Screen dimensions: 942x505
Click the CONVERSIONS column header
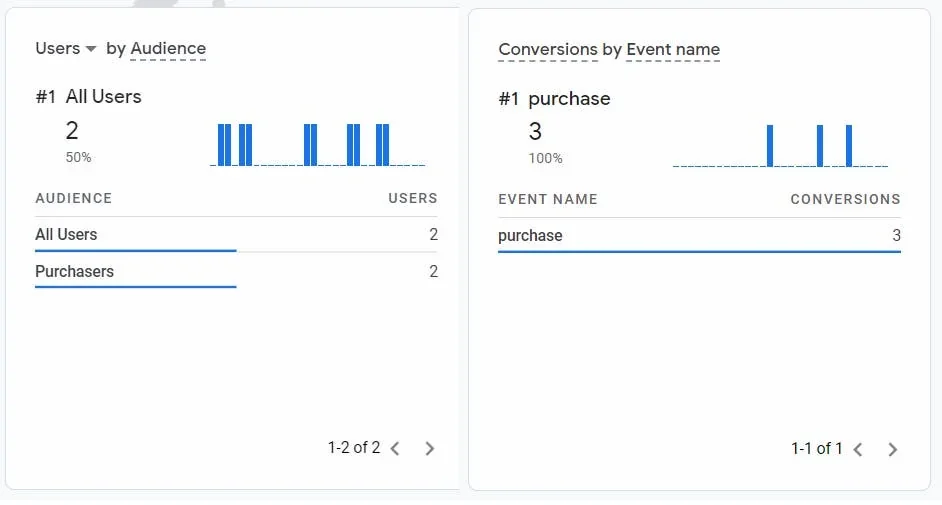[x=845, y=199]
